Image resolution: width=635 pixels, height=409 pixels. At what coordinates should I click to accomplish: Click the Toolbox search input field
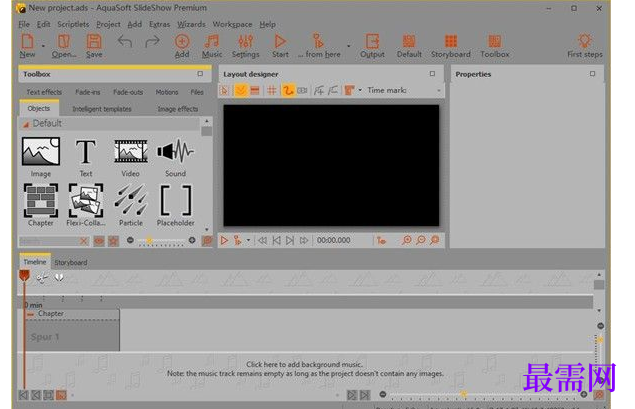[x=49, y=241]
